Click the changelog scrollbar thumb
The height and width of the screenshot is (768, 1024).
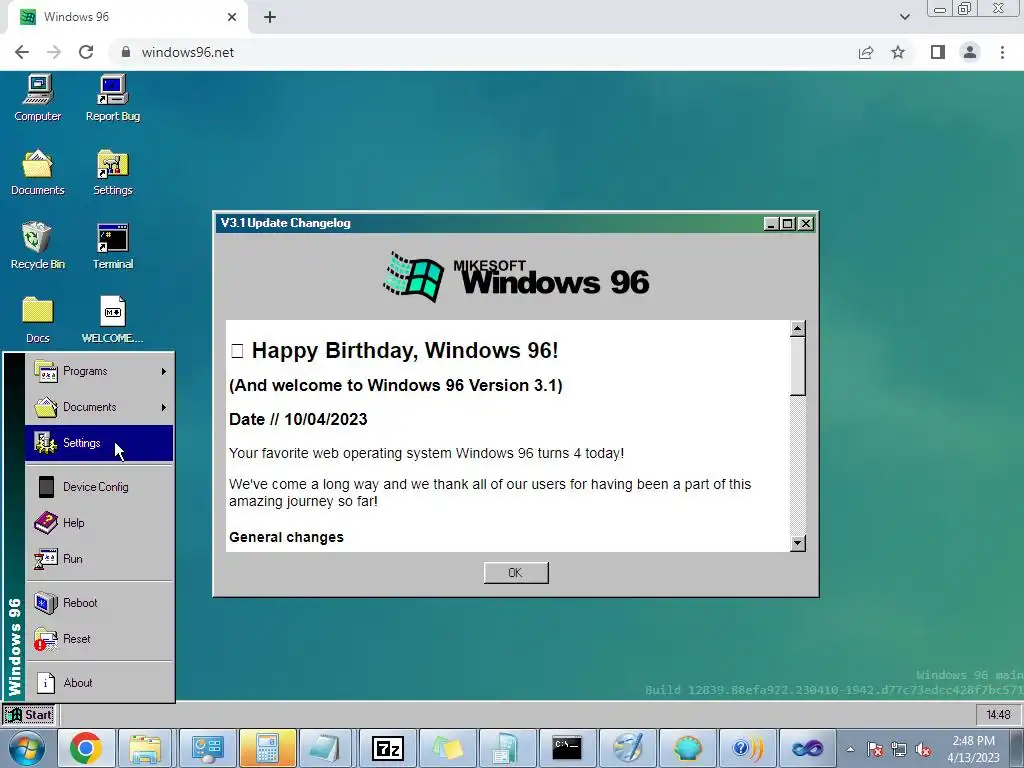coord(797,366)
